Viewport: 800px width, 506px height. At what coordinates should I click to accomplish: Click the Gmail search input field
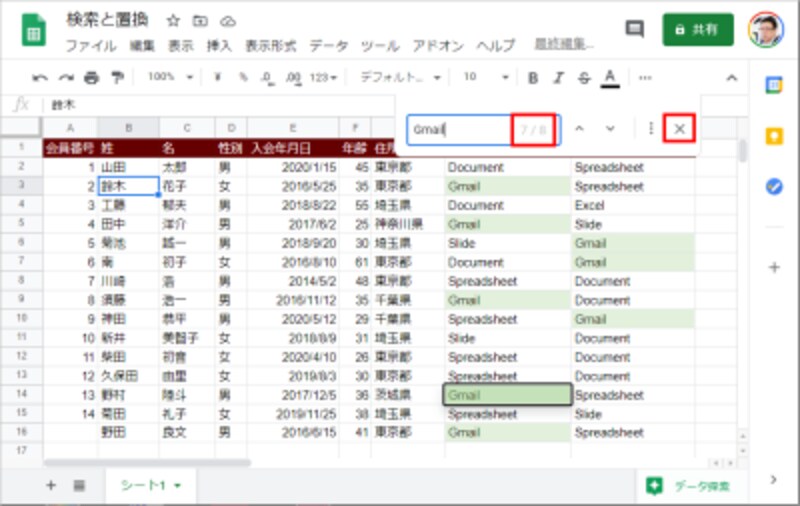pos(459,130)
